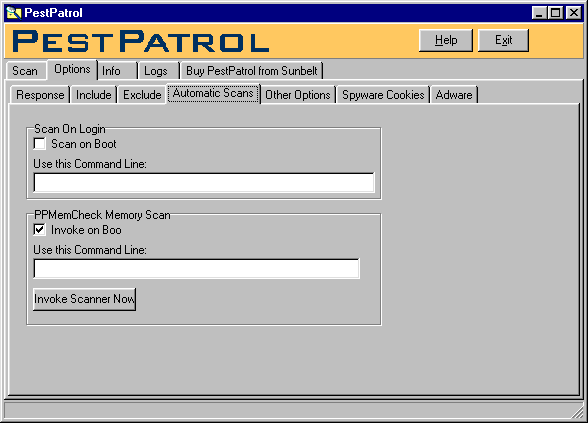Open the Info tab

pyautogui.click(x=117, y=71)
